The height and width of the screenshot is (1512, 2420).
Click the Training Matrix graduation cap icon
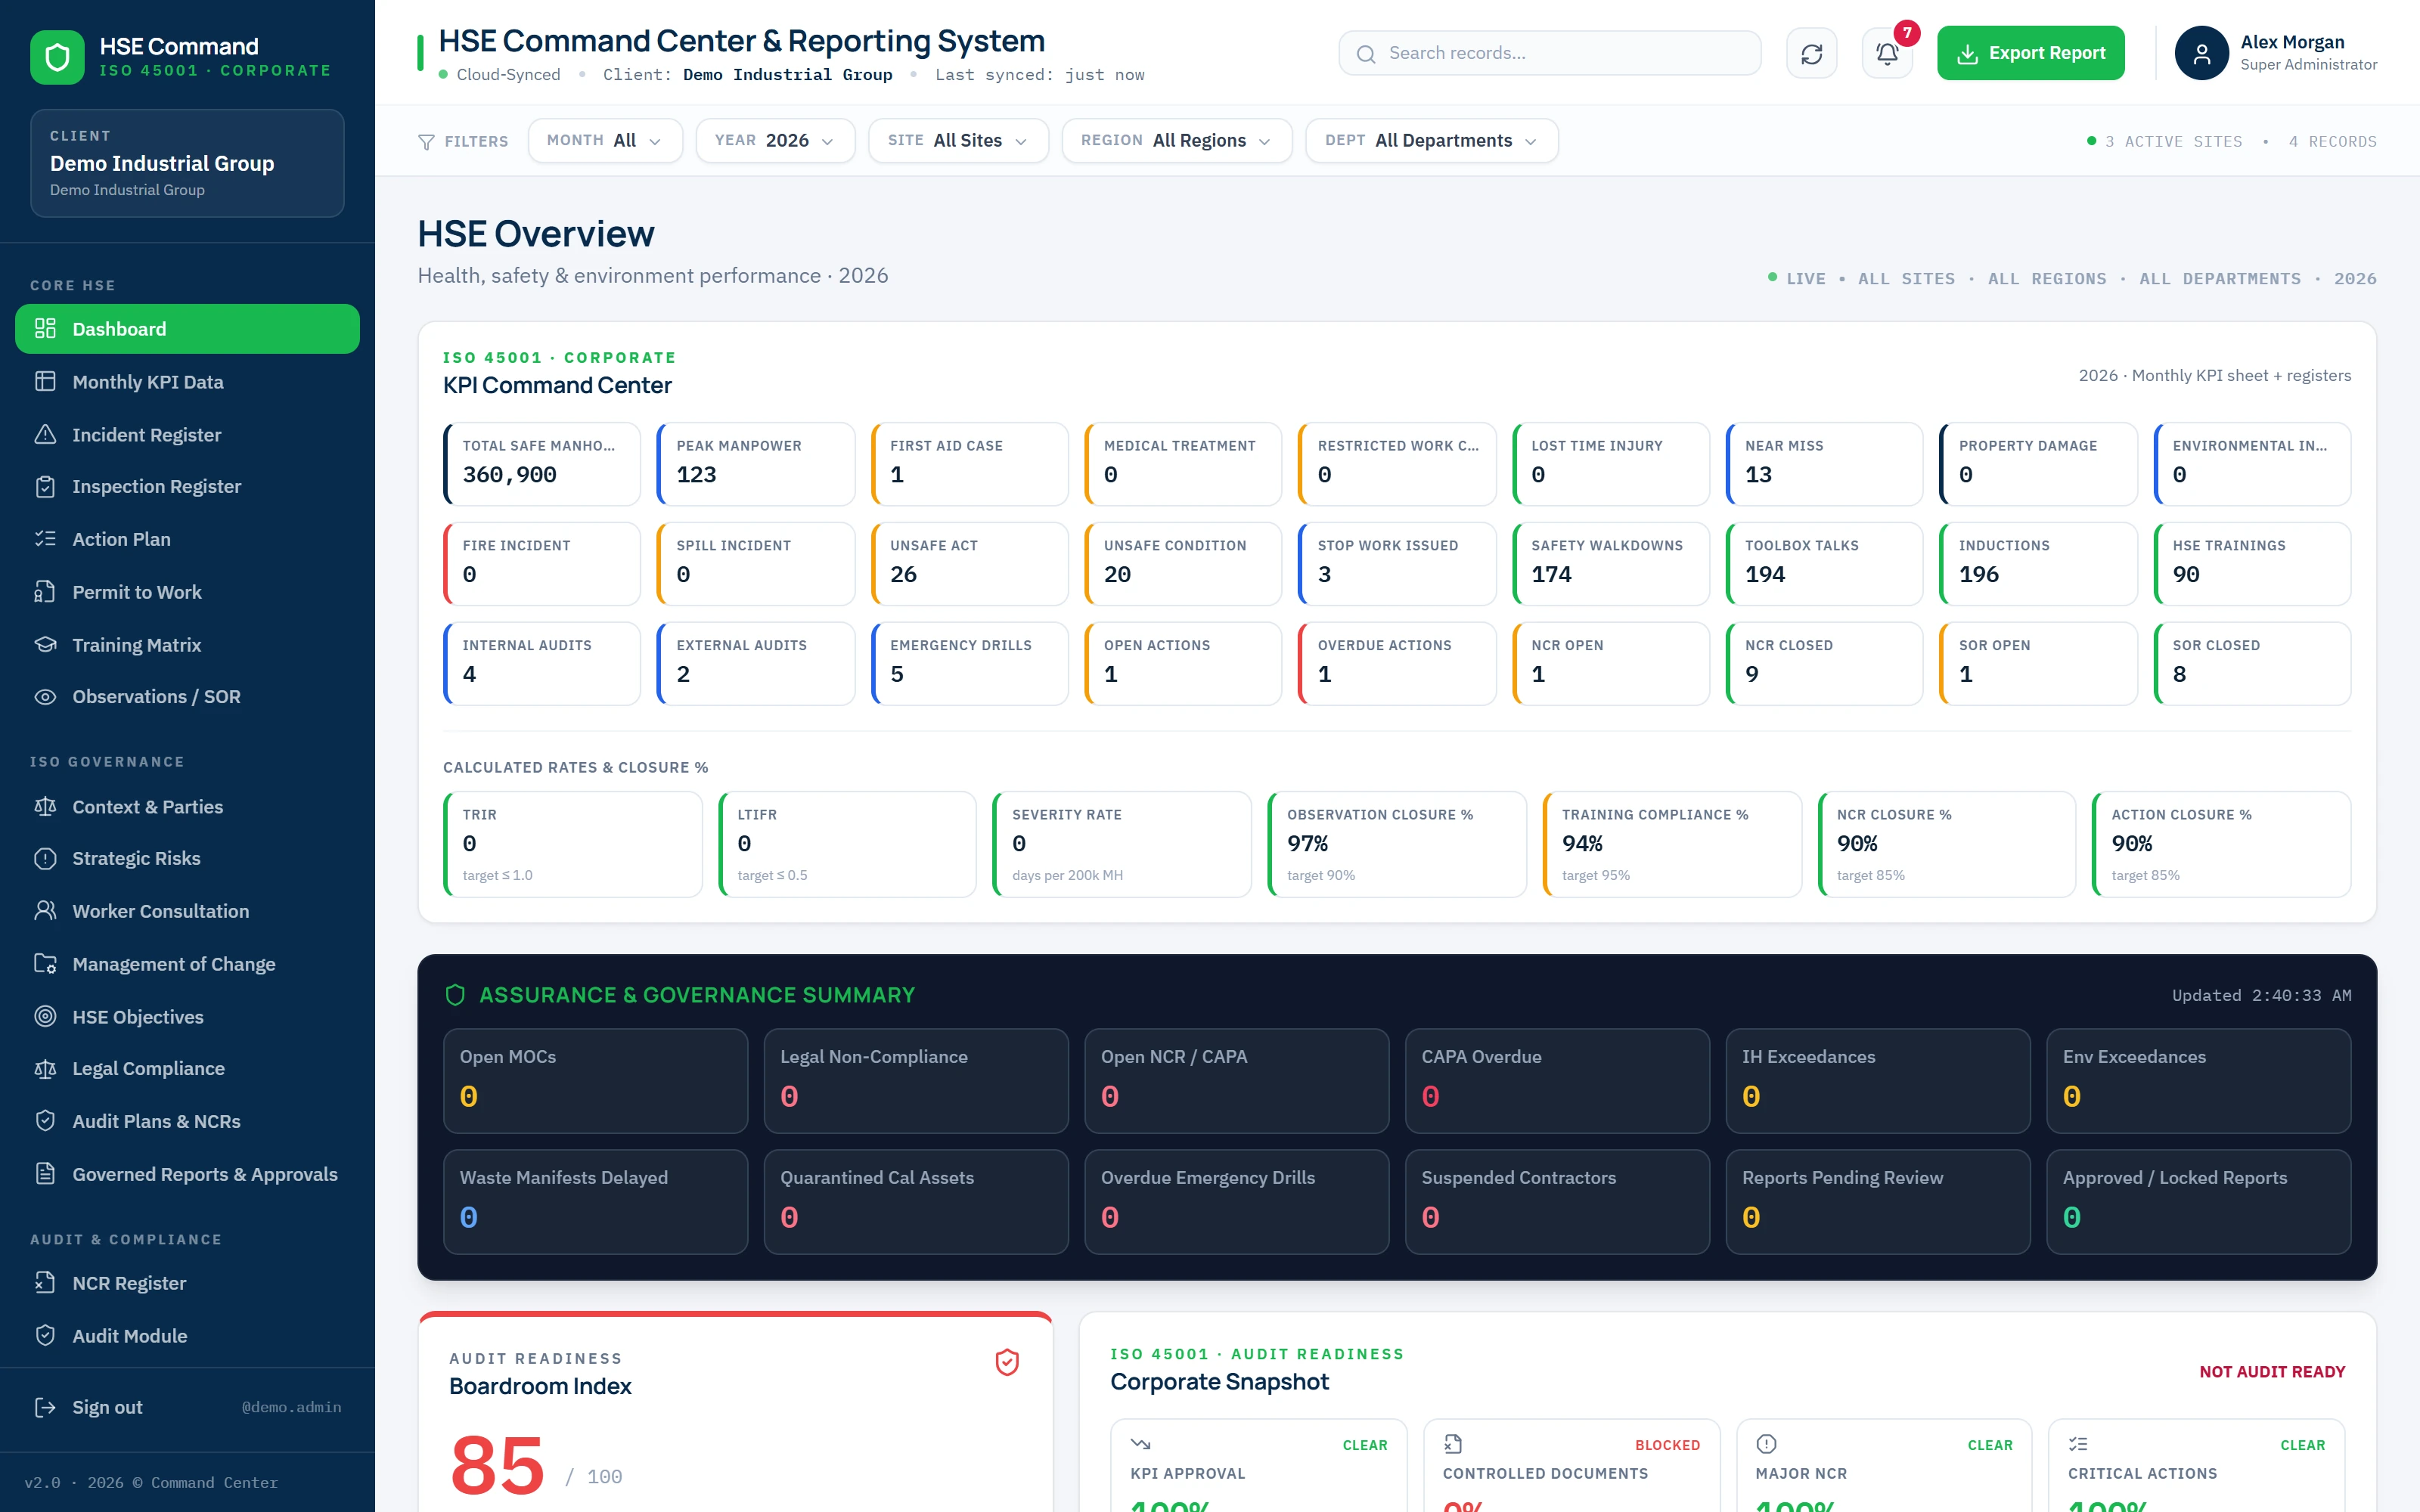pyautogui.click(x=45, y=644)
